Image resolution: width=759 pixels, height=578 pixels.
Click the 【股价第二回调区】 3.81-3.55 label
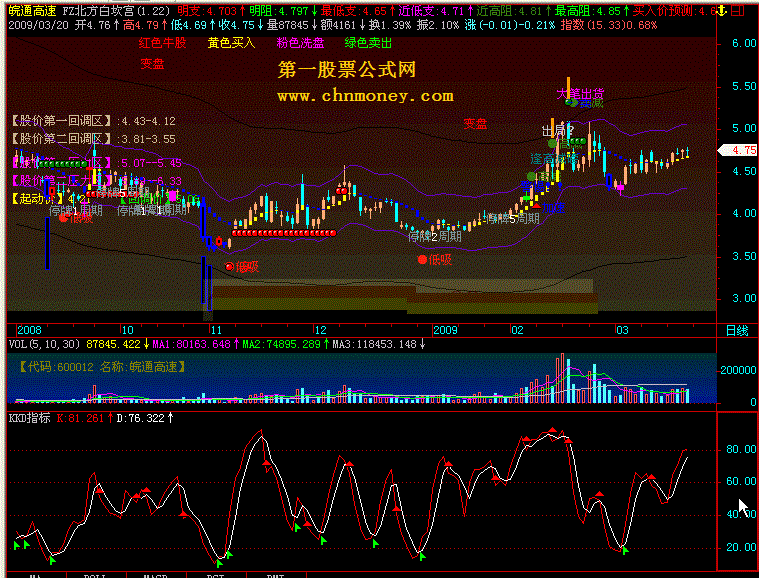coord(93,139)
